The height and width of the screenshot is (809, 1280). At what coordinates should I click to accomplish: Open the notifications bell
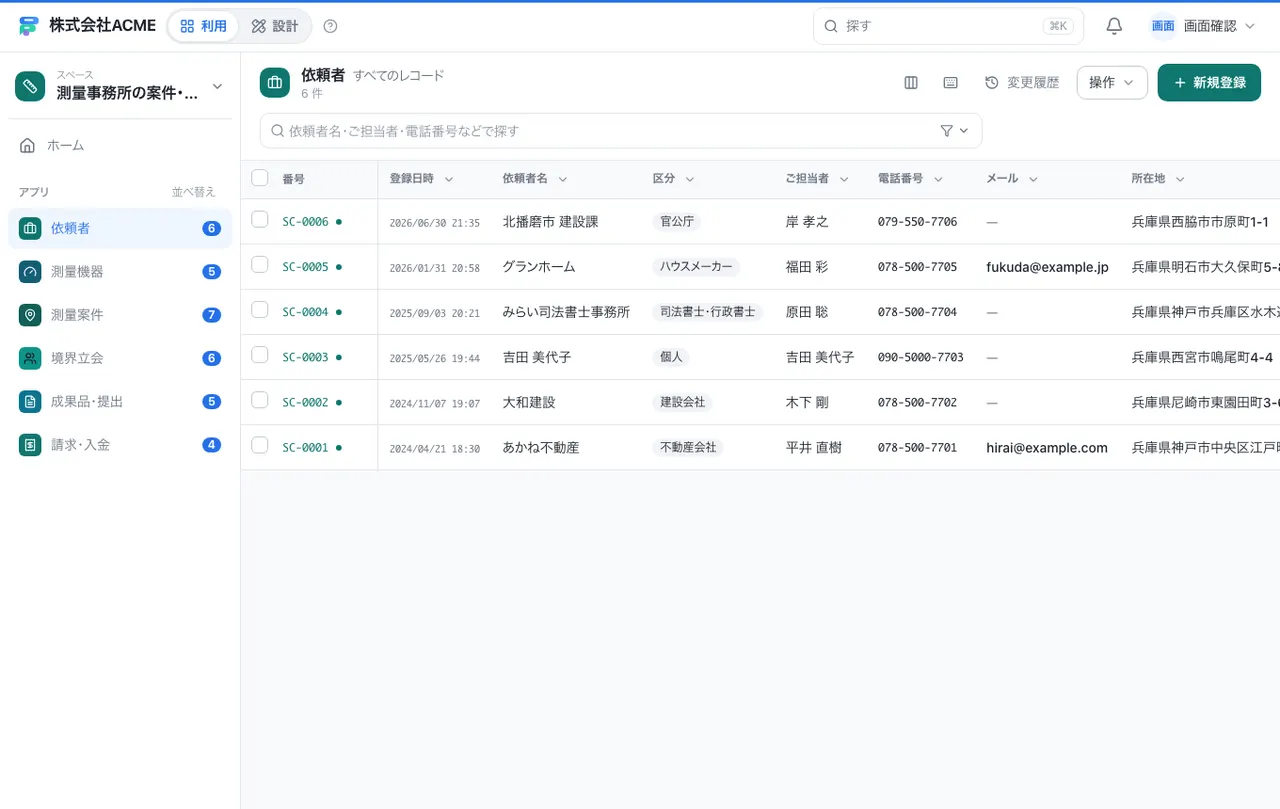1114,26
